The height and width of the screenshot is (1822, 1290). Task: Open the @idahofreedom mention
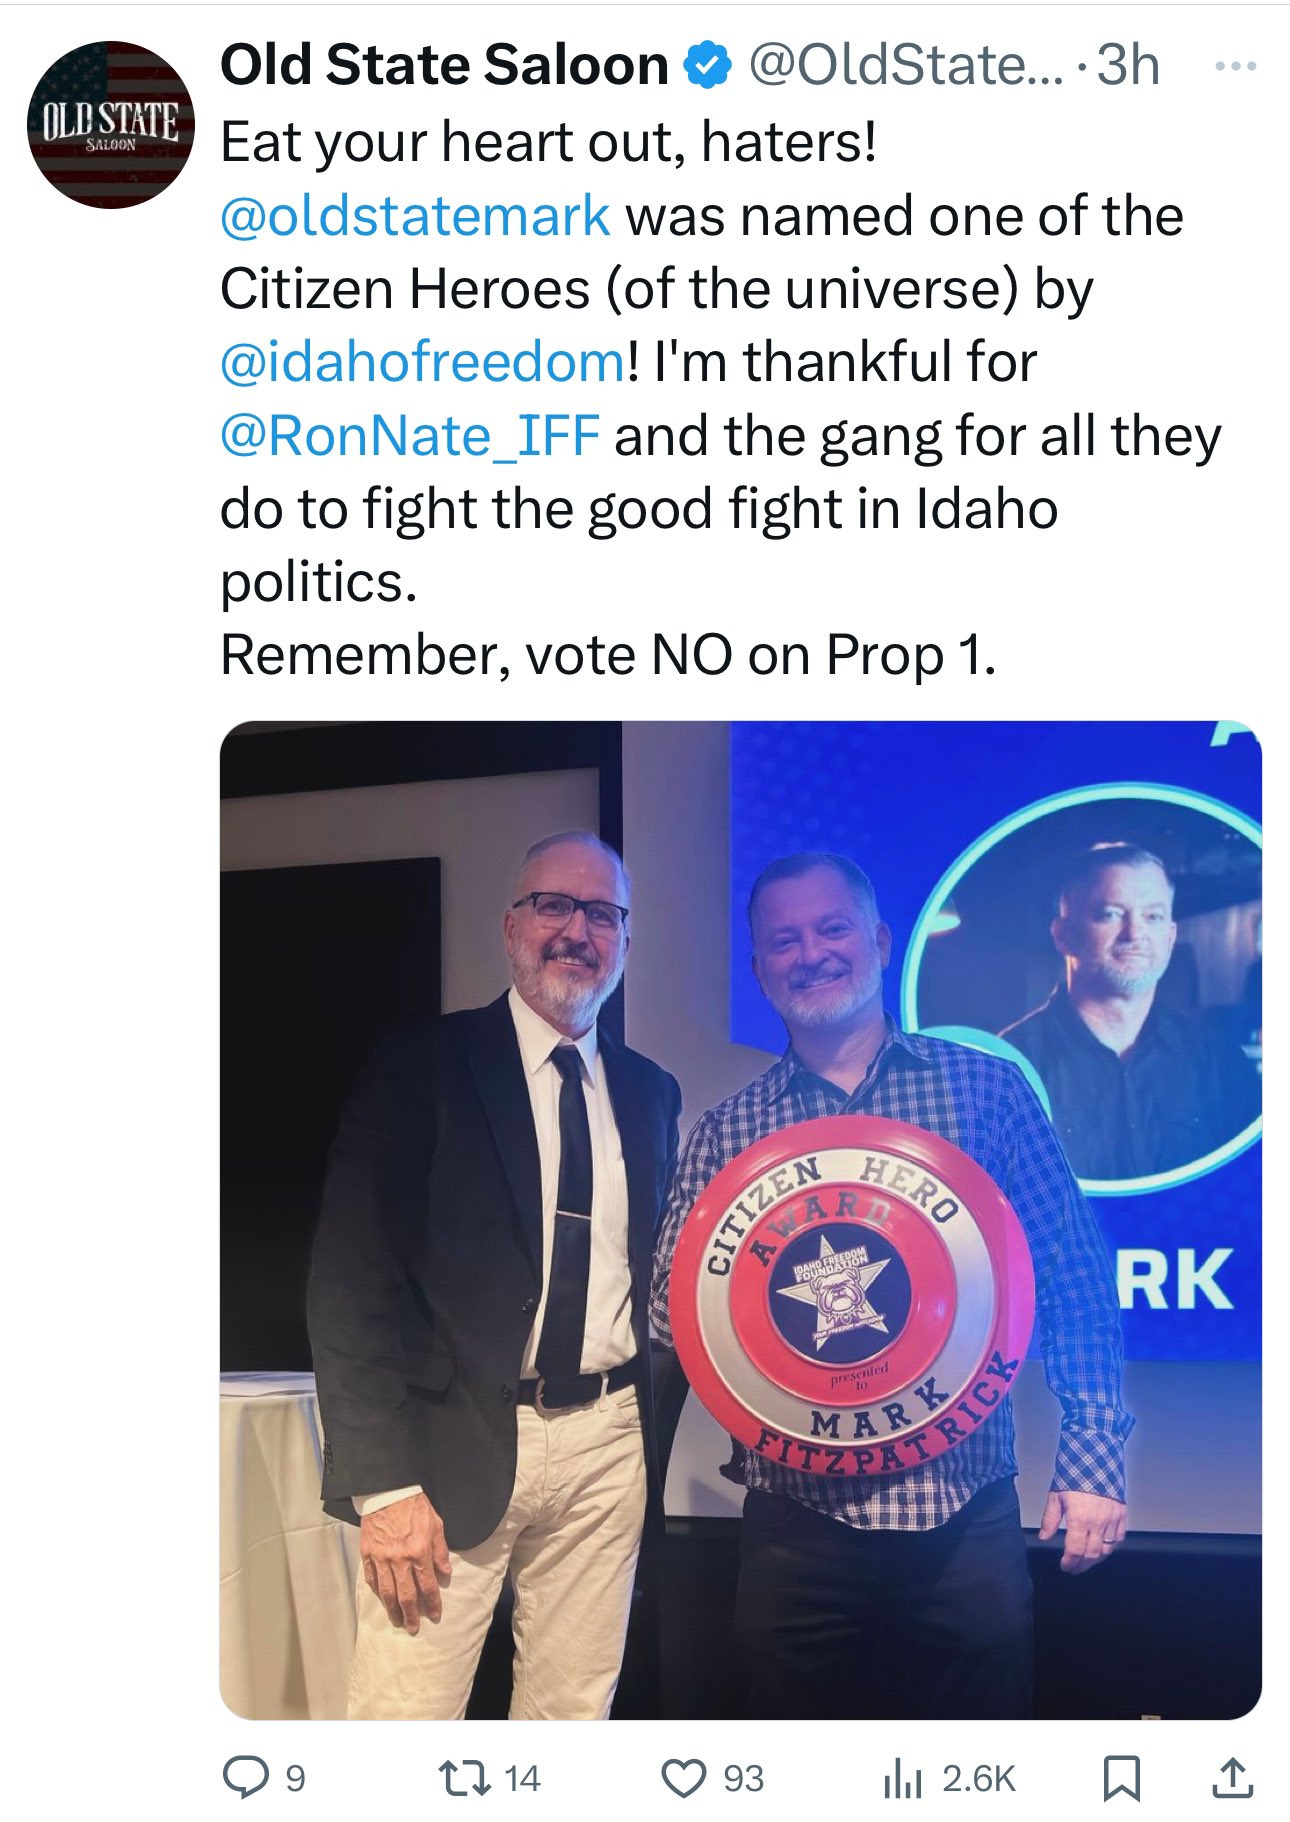coord(423,362)
